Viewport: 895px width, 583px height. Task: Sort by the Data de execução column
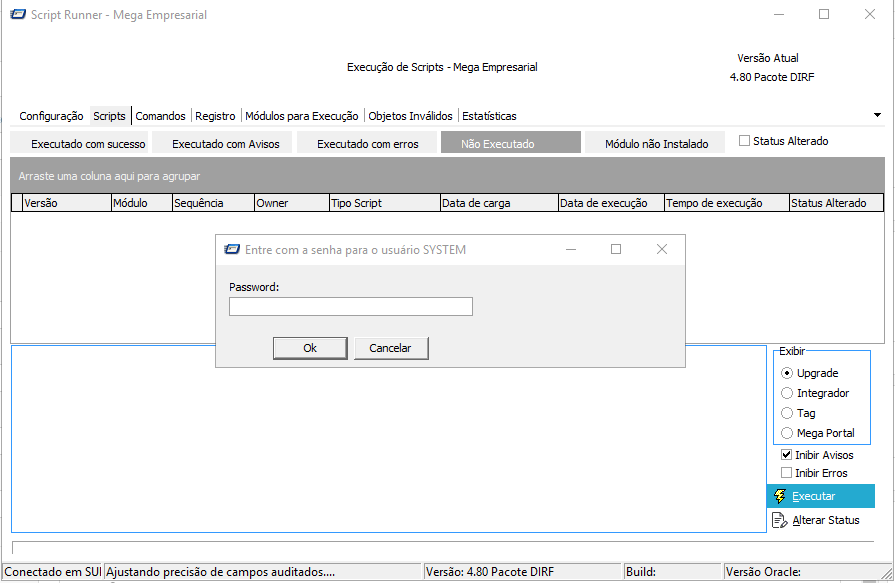(x=611, y=203)
